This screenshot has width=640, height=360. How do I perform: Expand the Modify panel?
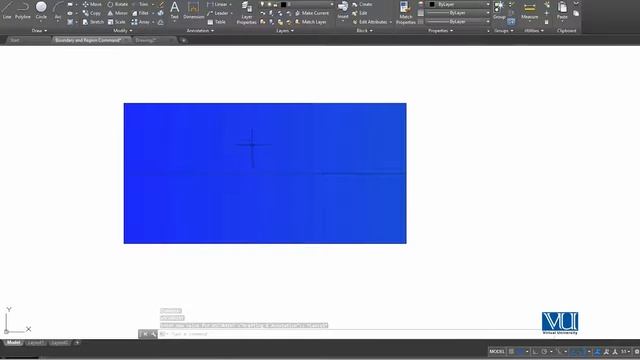pyautogui.click(x=122, y=31)
